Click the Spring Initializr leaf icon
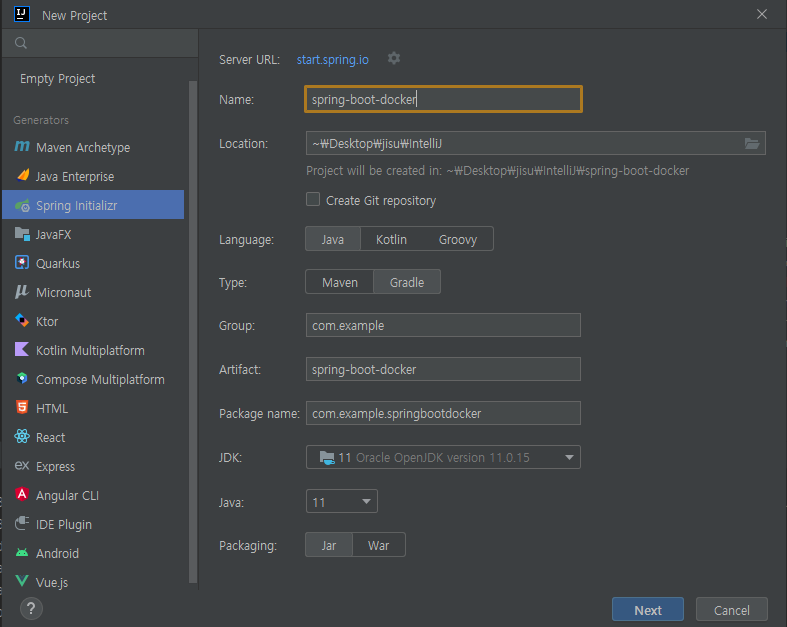Viewport: 787px width, 627px height. click(x=22, y=205)
